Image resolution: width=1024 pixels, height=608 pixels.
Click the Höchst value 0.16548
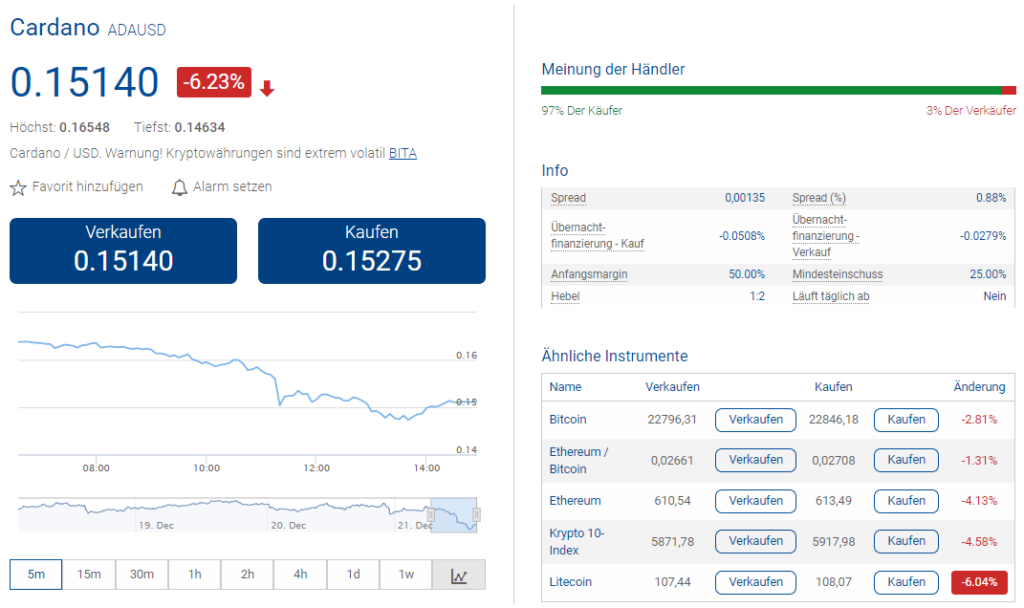pos(84,127)
